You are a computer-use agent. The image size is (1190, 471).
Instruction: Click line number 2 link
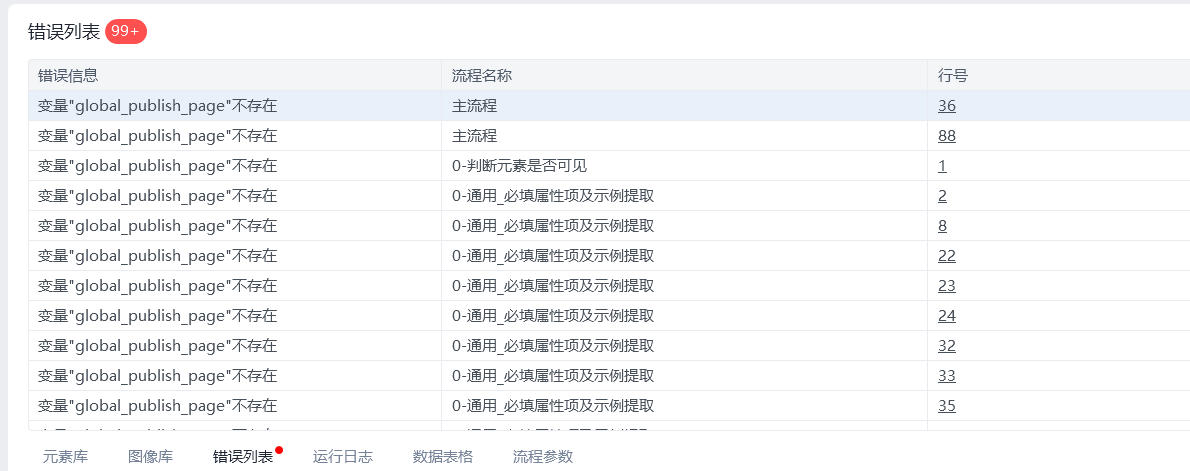(942, 196)
